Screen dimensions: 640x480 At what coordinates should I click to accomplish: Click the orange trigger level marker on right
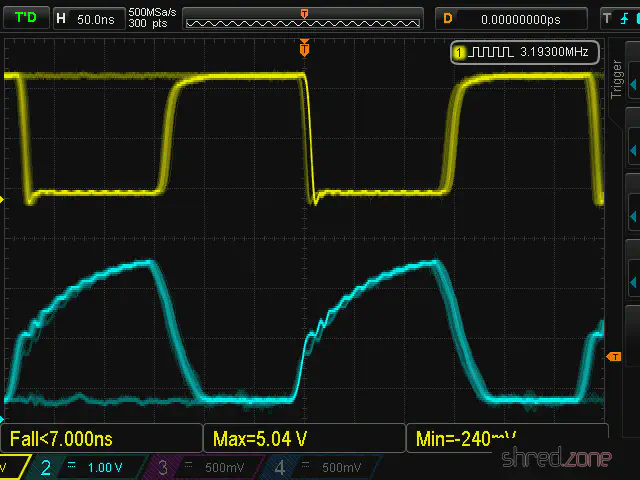[x=614, y=357]
